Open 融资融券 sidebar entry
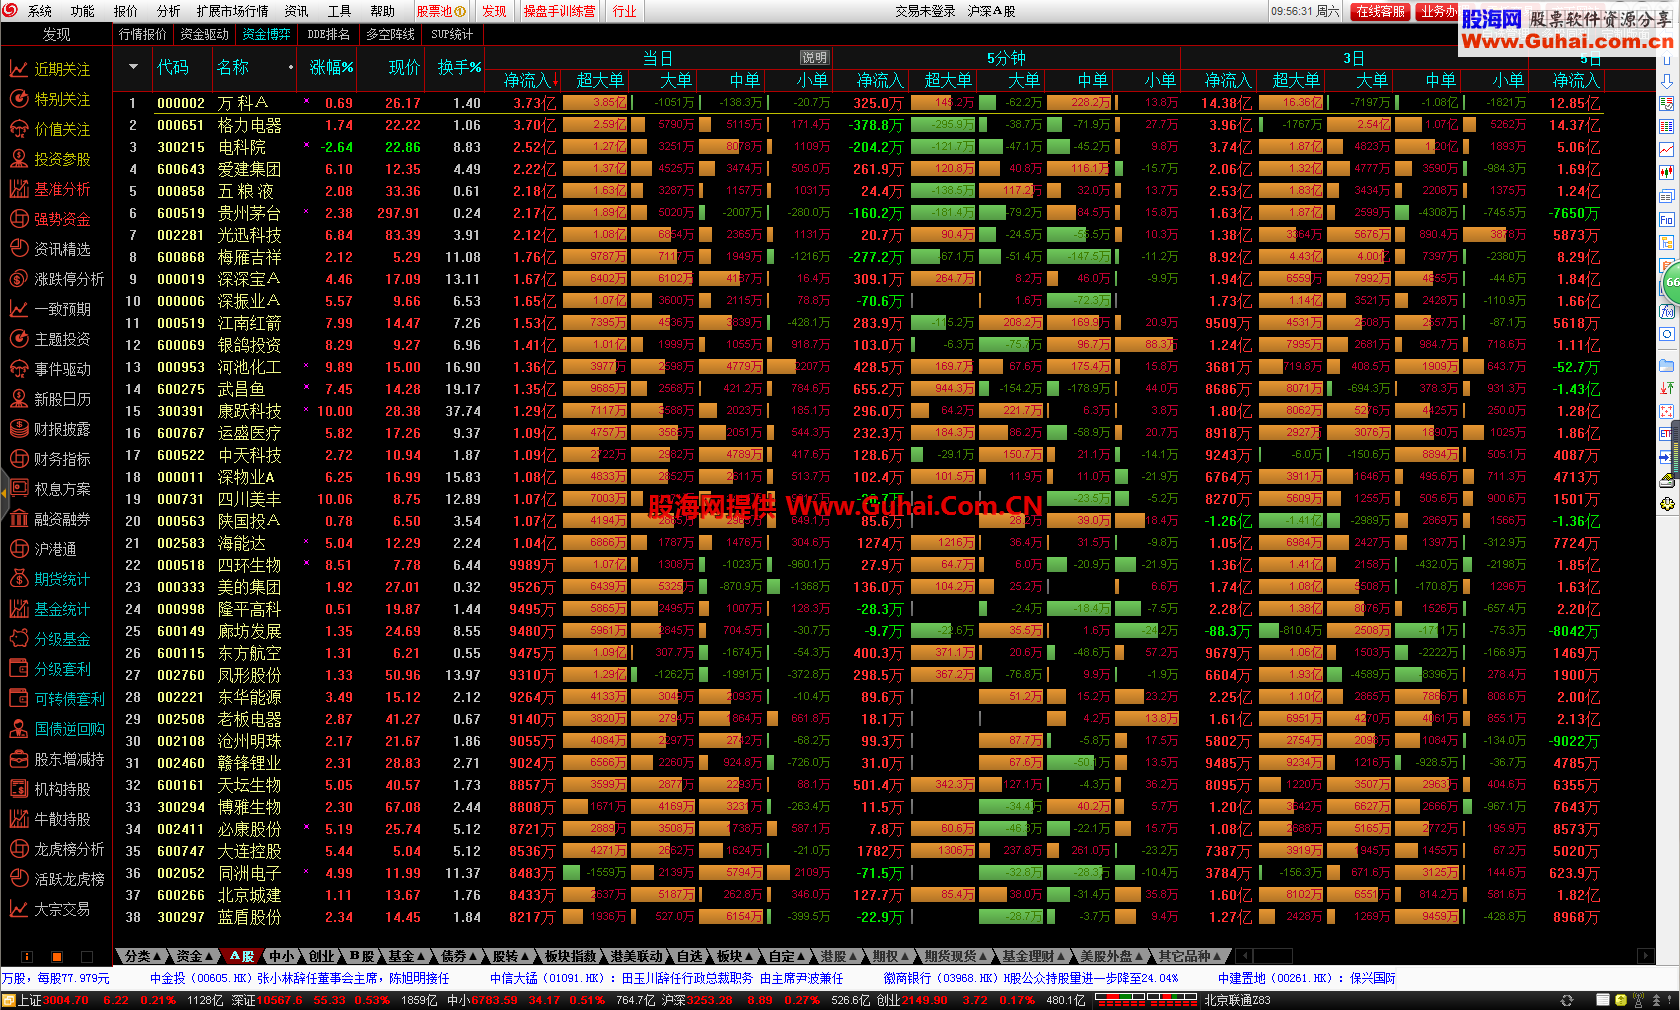Screen dimensions: 1680x1010 [50, 519]
